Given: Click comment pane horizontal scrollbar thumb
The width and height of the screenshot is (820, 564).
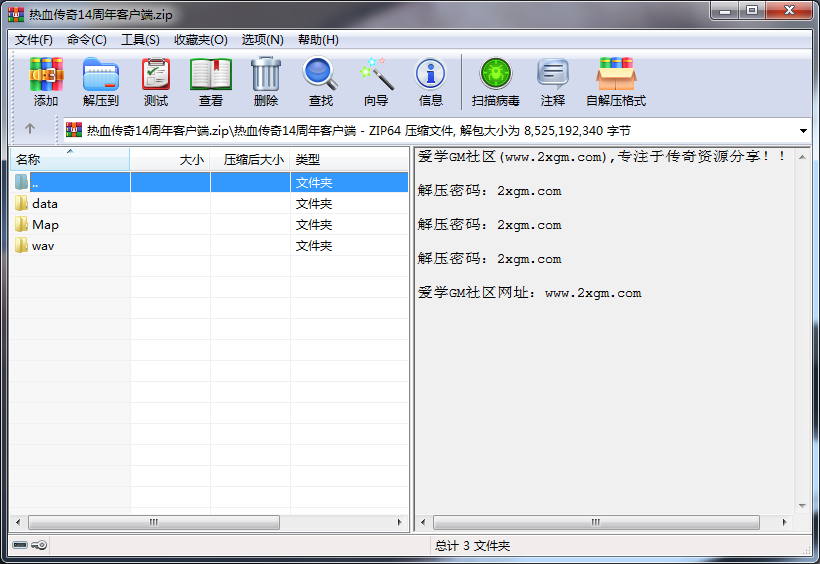Looking at the screenshot, I should pyautogui.click(x=596, y=522).
